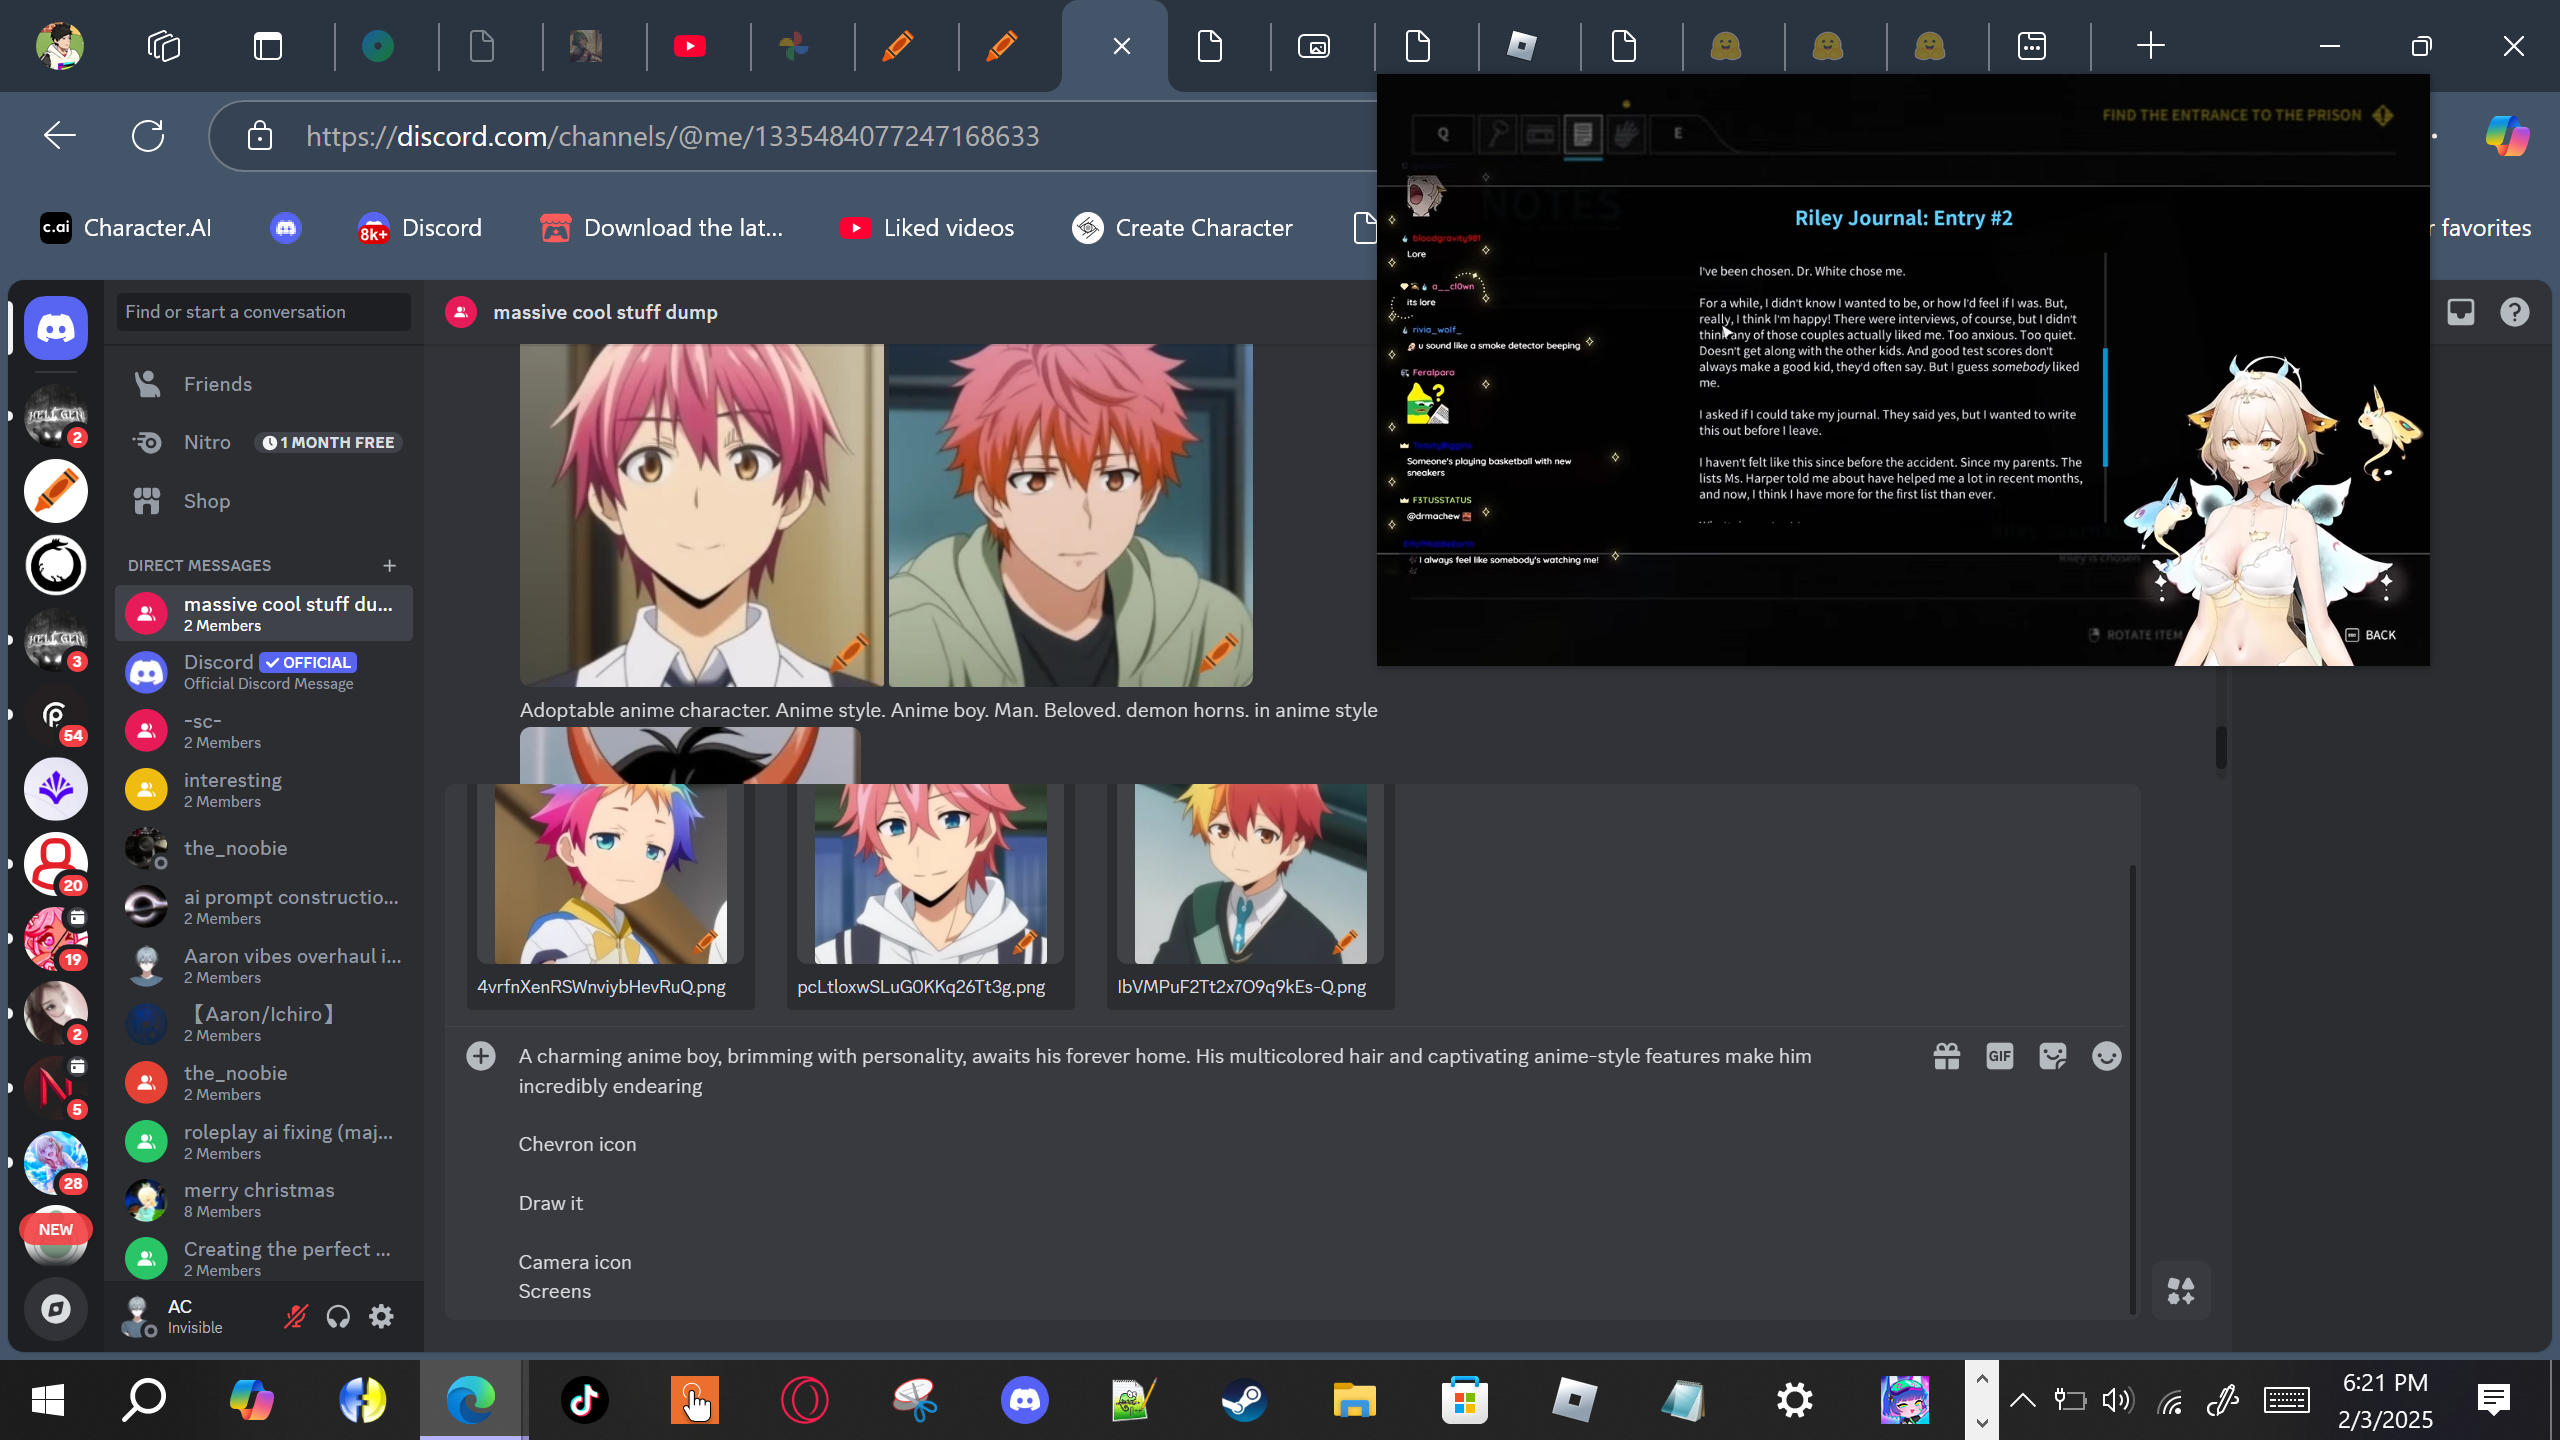Open the pink-haired anime boy image in chat
2560x1440 pixels.
coord(702,516)
